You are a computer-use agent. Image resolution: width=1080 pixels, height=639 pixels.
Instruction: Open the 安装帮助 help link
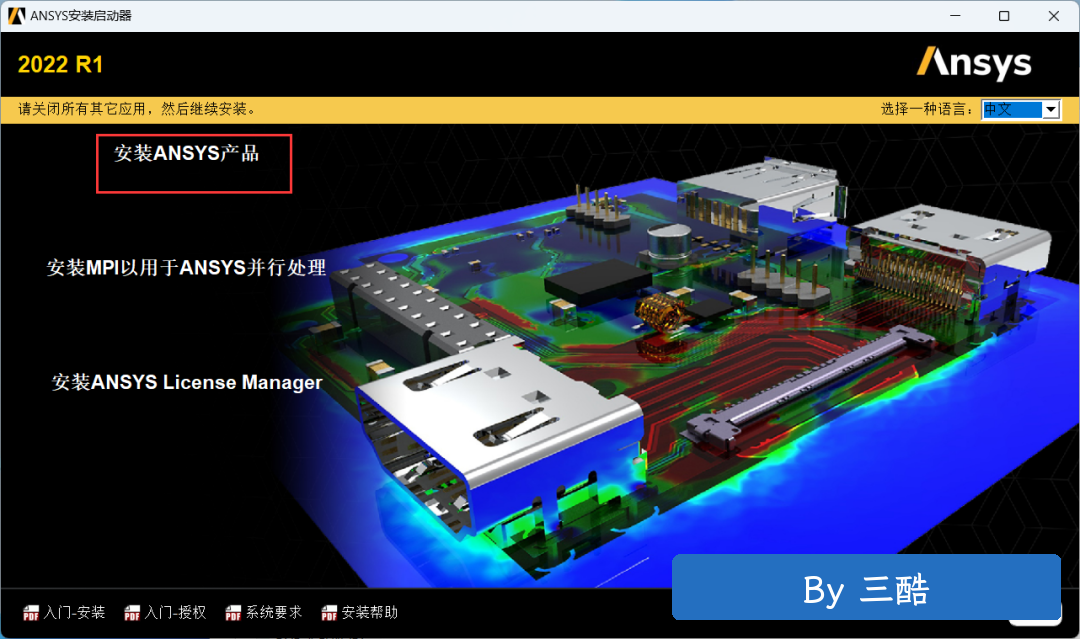coord(369,612)
